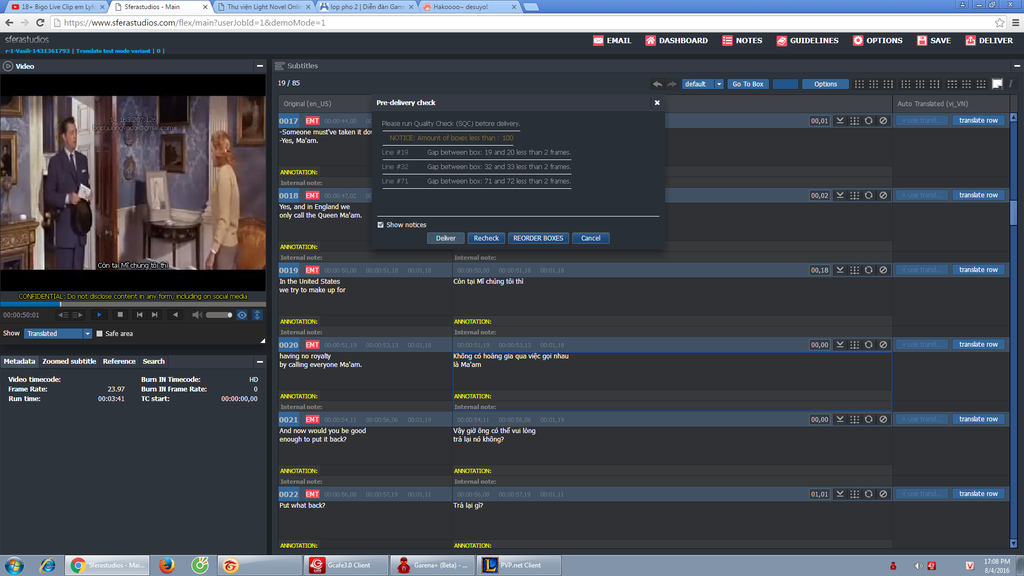
Task: Uncheck the Show notices checkbox
Action: click(x=380, y=225)
